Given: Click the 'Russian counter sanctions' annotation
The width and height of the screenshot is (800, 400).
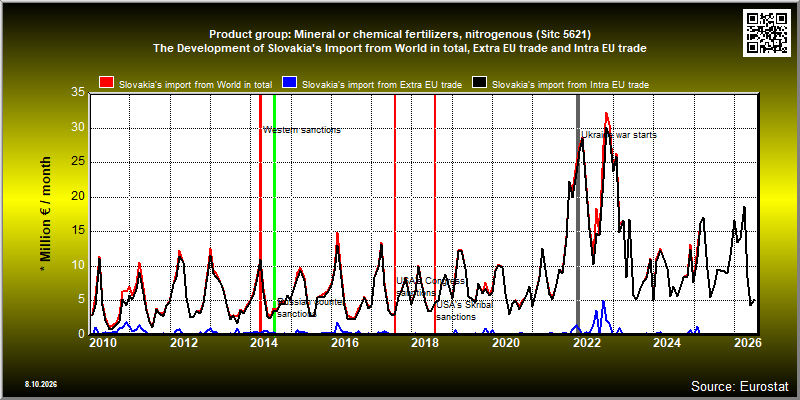Looking at the screenshot, I should pos(309,308).
